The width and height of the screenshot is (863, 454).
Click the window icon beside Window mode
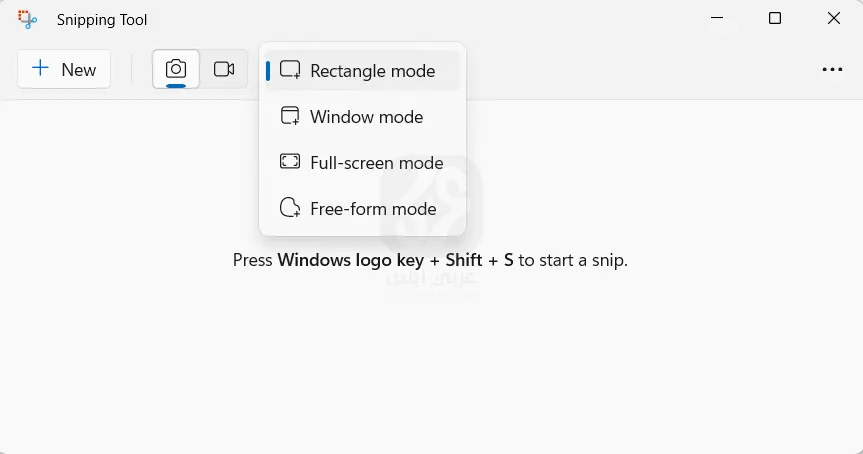(290, 116)
